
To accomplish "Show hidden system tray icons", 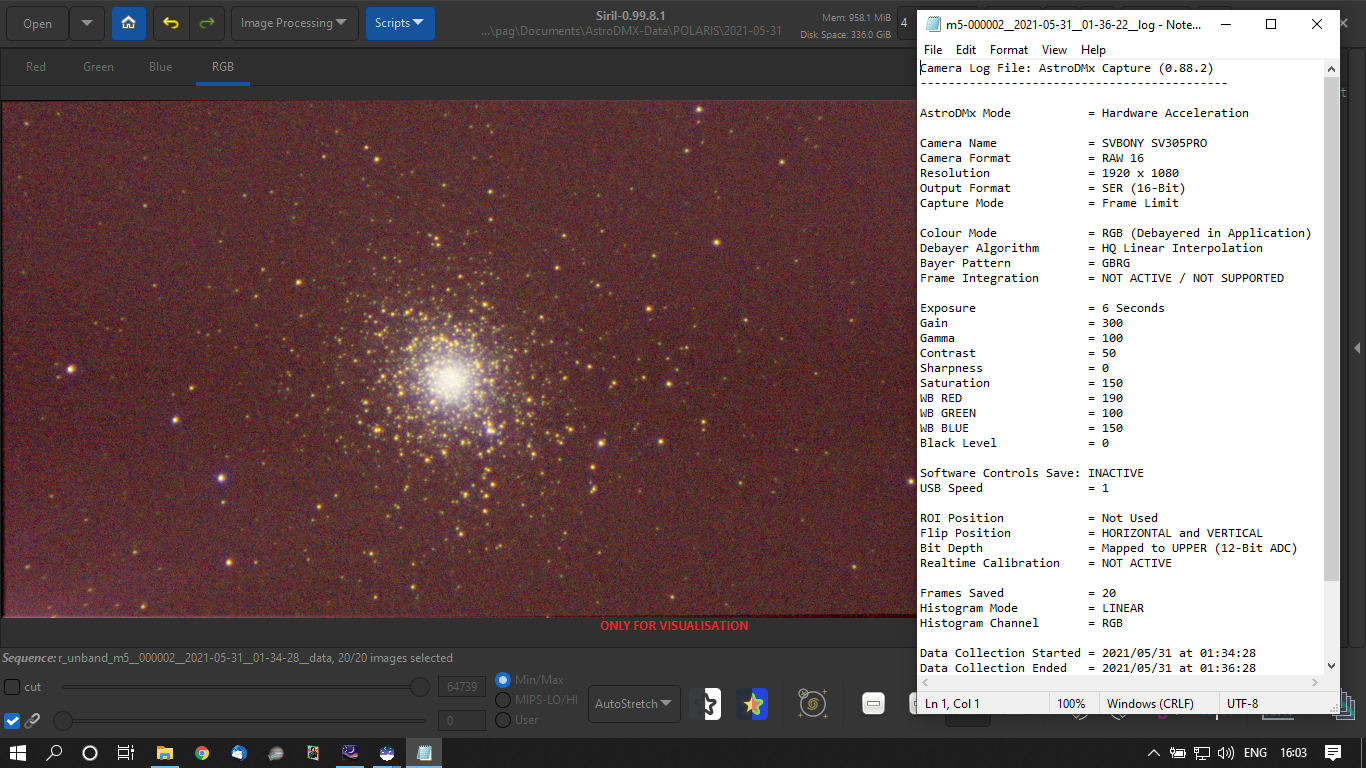I will (1154, 753).
